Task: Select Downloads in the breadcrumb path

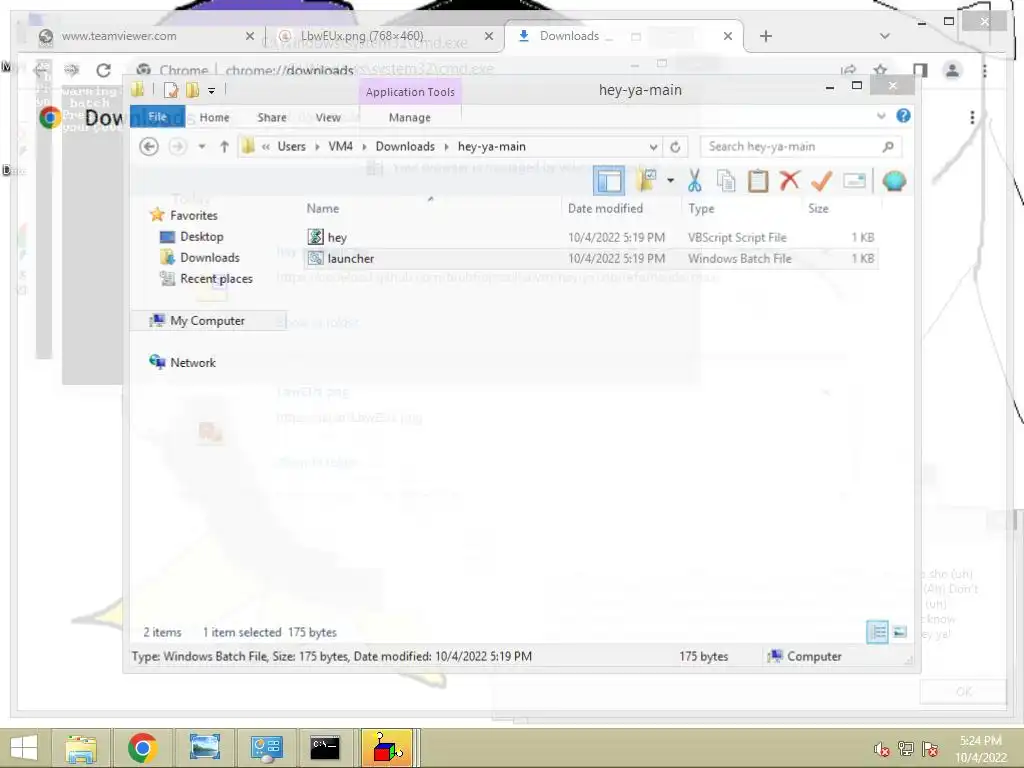Action: (x=405, y=146)
